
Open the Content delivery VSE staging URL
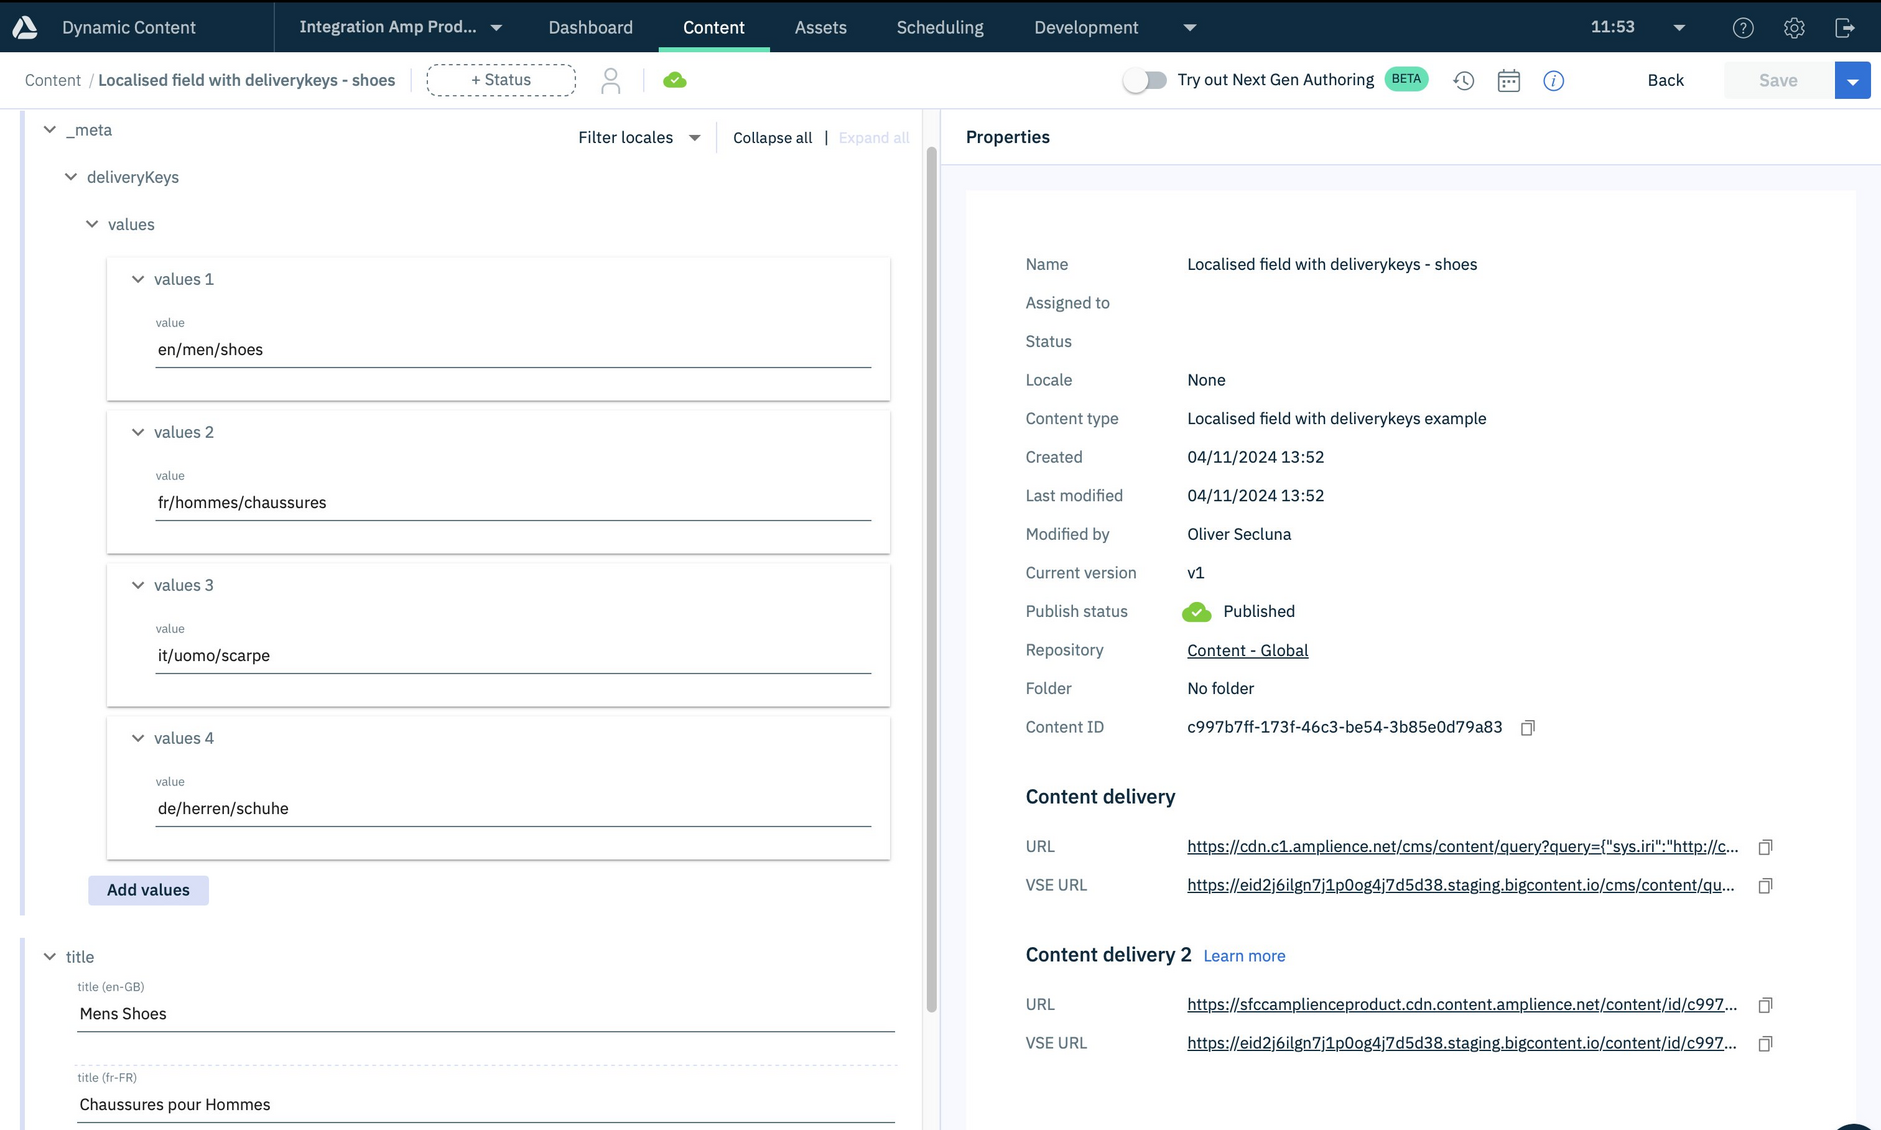click(1460, 885)
